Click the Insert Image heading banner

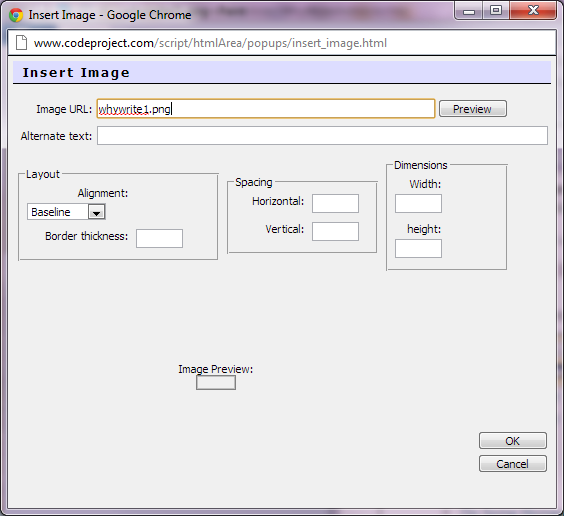[x=282, y=72]
